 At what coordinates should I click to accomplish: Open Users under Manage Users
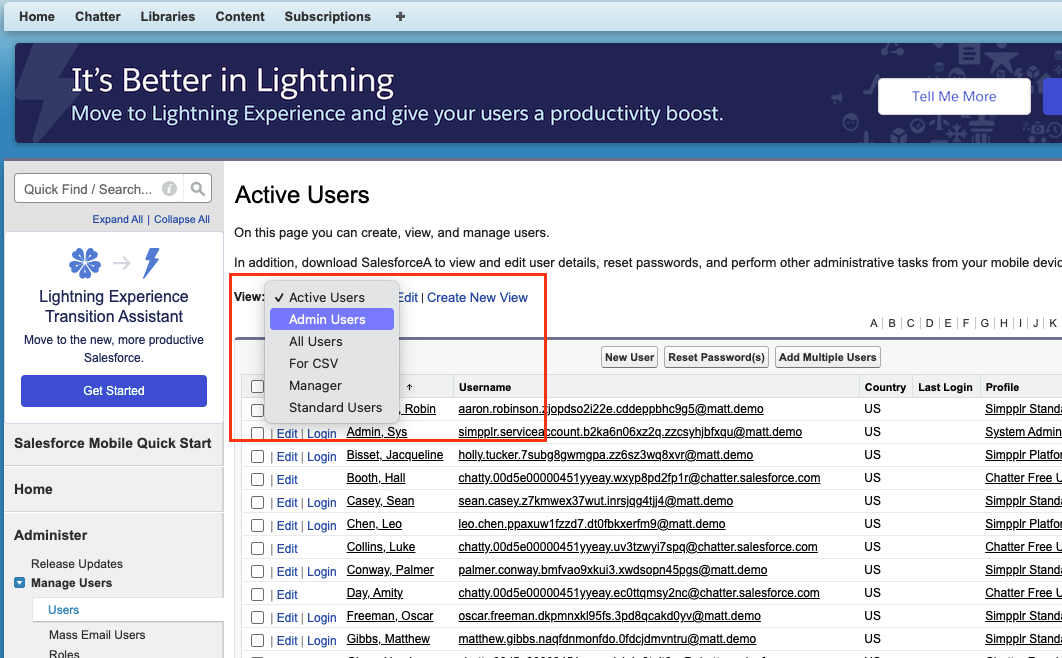click(64, 610)
